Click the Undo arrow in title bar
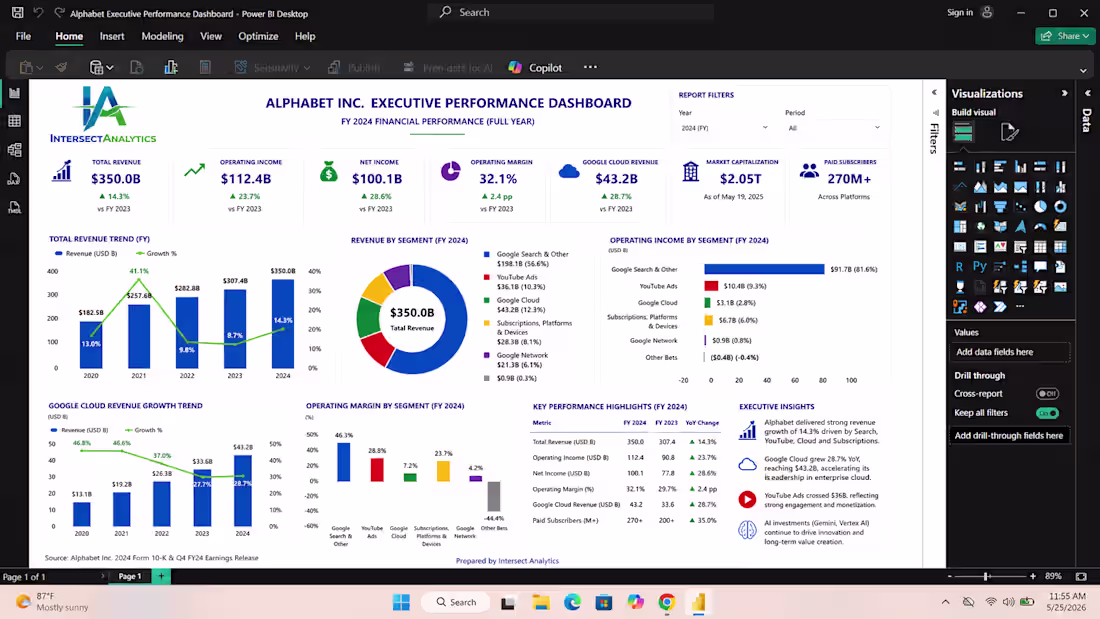This screenshot has height=619, width=1100. click(39, 13)
